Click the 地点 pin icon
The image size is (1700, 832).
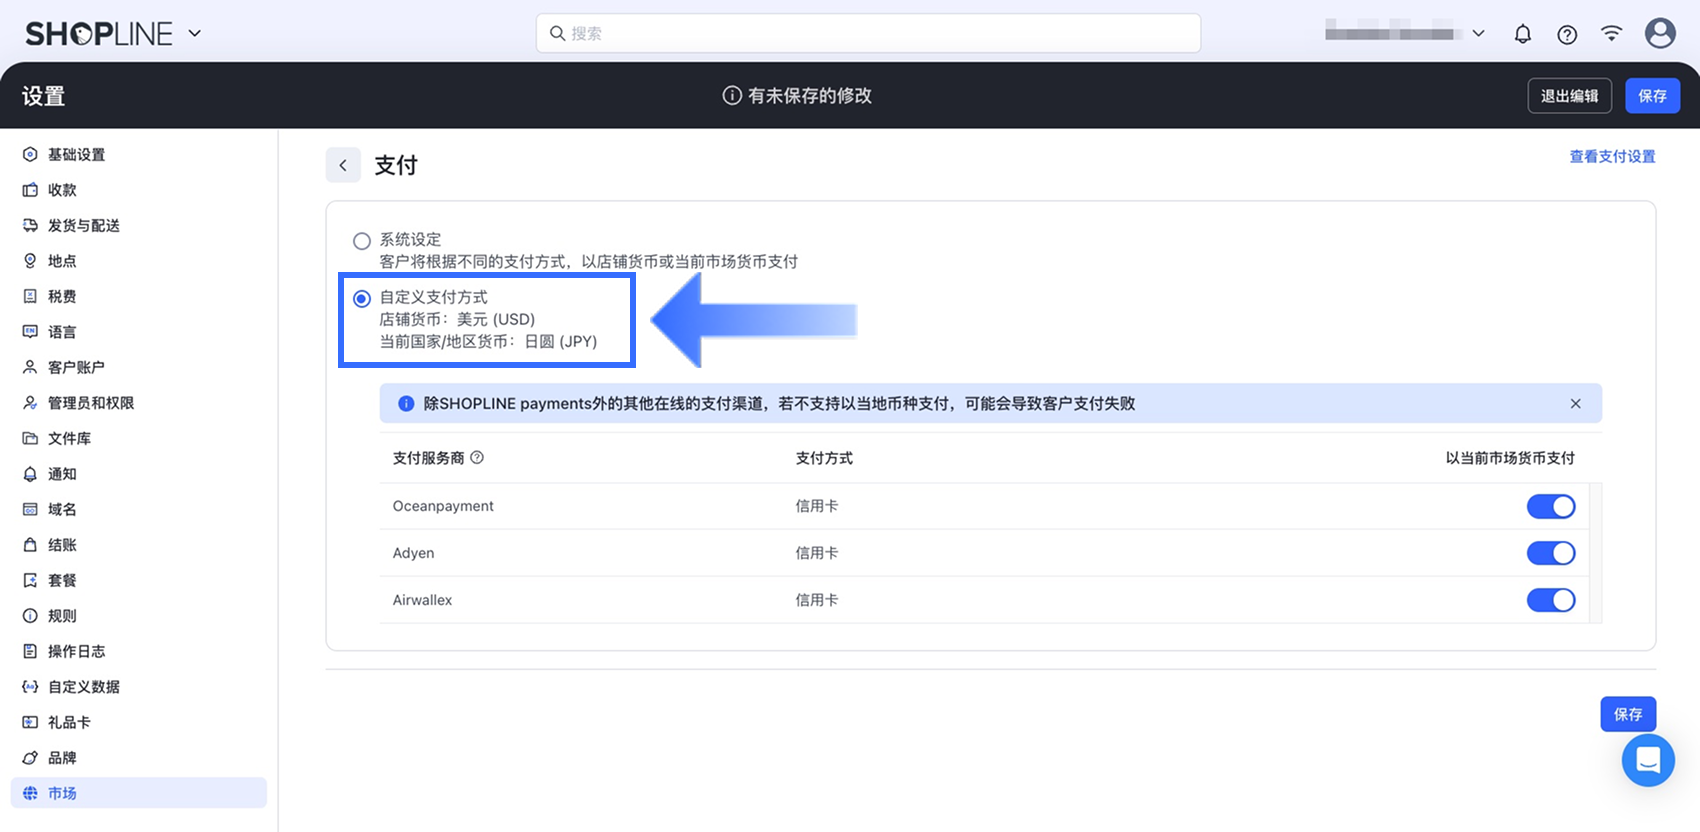30,261
